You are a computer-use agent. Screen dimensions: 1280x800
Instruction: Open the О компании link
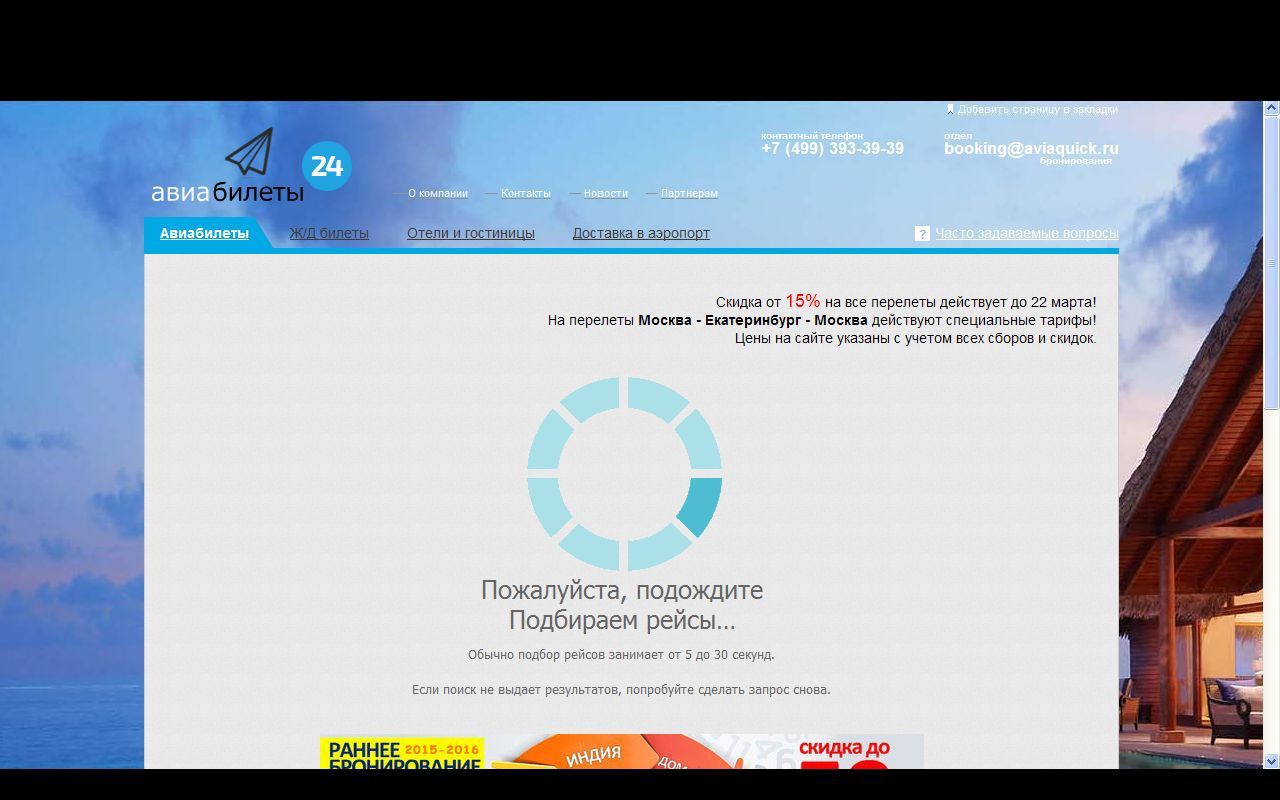tap(438, 193)
